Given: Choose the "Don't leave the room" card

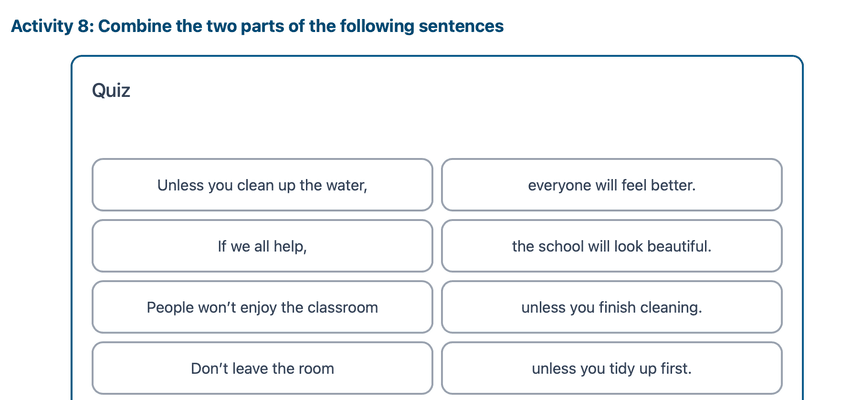Looking at the screenshot, I should coord(262,368).
